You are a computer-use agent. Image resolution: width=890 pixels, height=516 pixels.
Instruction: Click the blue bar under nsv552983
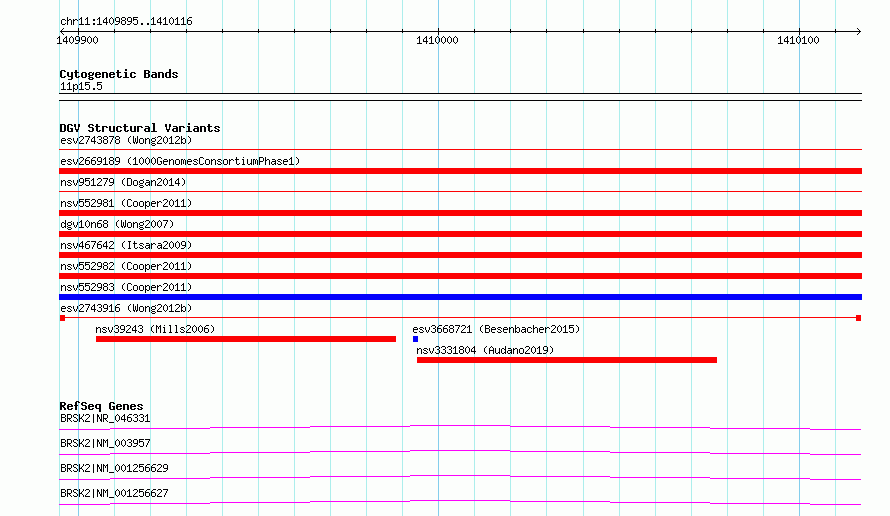point(460,297)
